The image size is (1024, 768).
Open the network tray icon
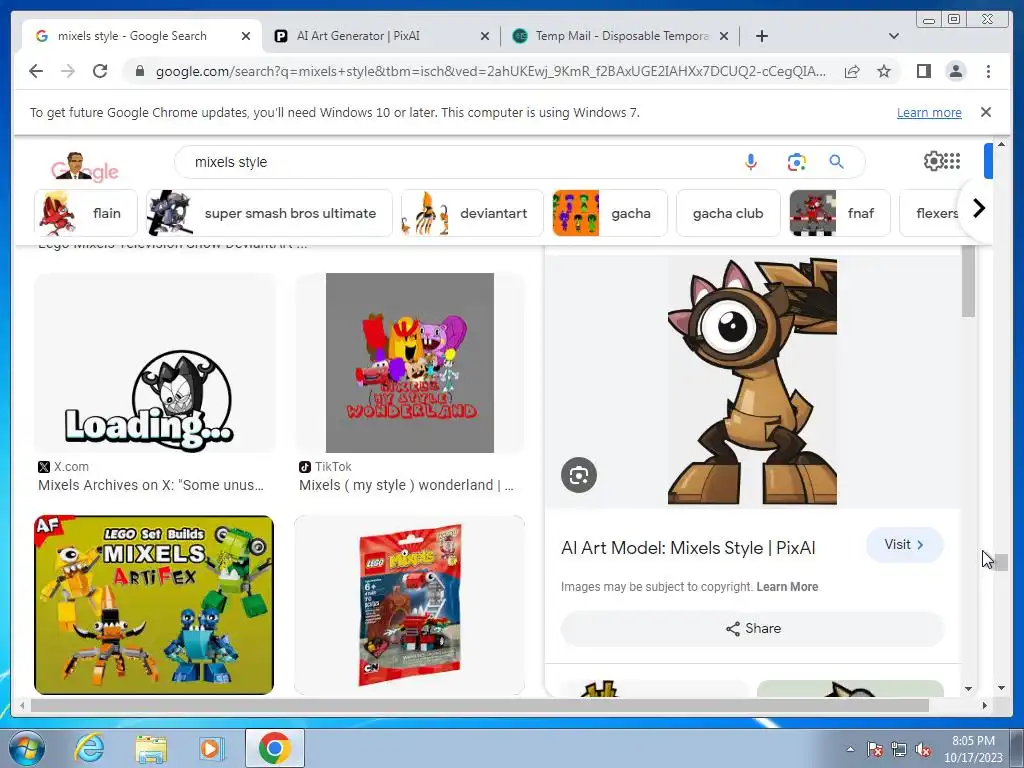pyautogui.click(x=899, y=750)
